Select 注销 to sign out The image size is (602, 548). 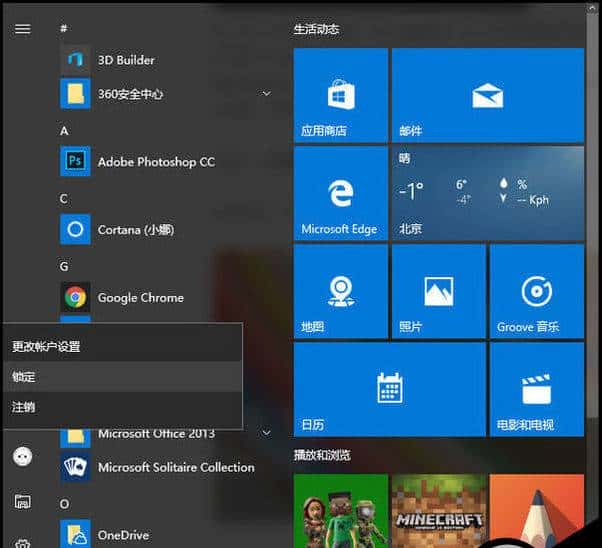pyautogui.click(x=24, y=407)
